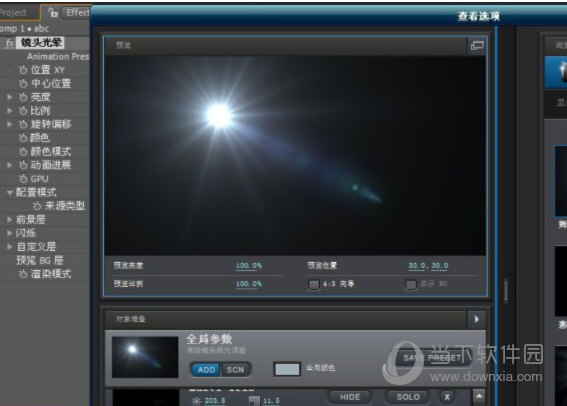Click the fx toggle beside 镜头光晕
This screenshot has width=567, height=406.
coord(10,43)
